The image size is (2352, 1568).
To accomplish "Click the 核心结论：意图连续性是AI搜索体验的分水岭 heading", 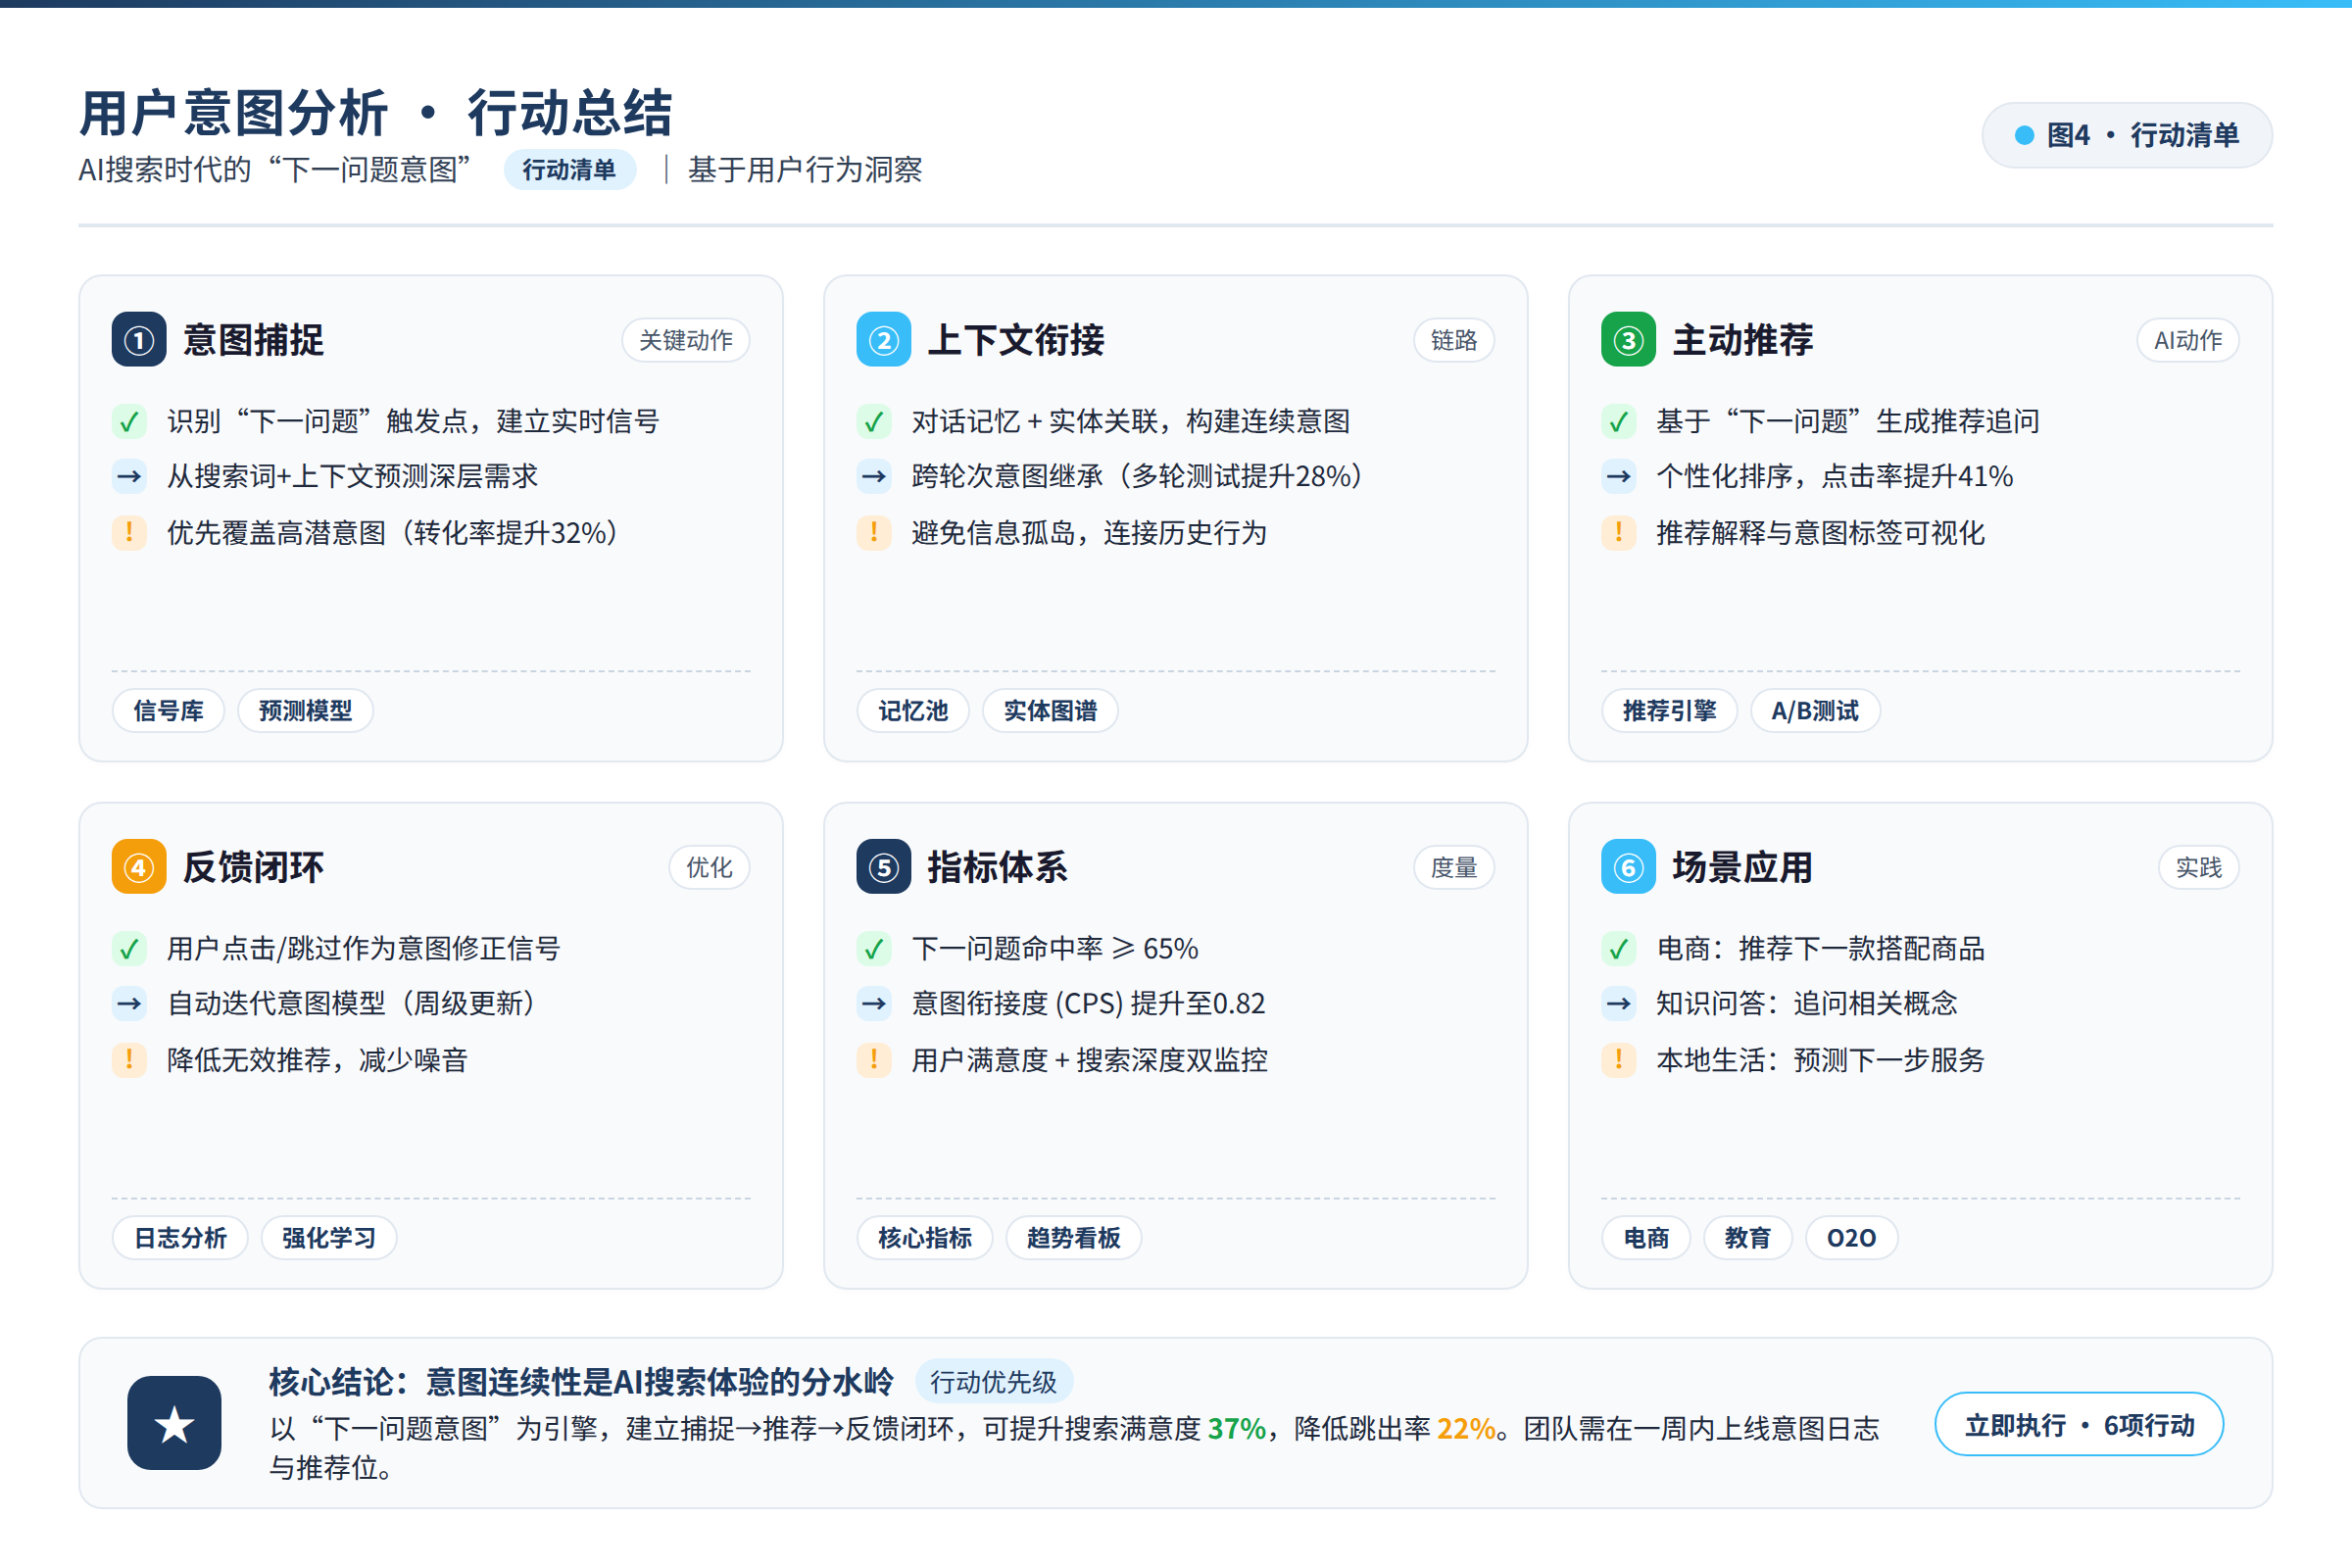I will click(581, 1381).
